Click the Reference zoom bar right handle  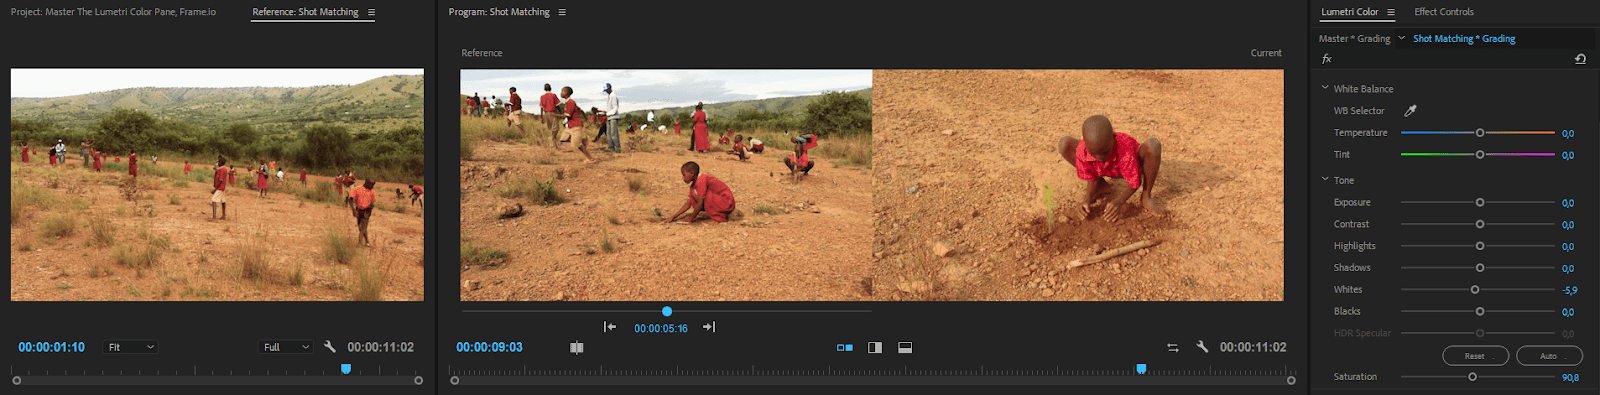[418, 380]
